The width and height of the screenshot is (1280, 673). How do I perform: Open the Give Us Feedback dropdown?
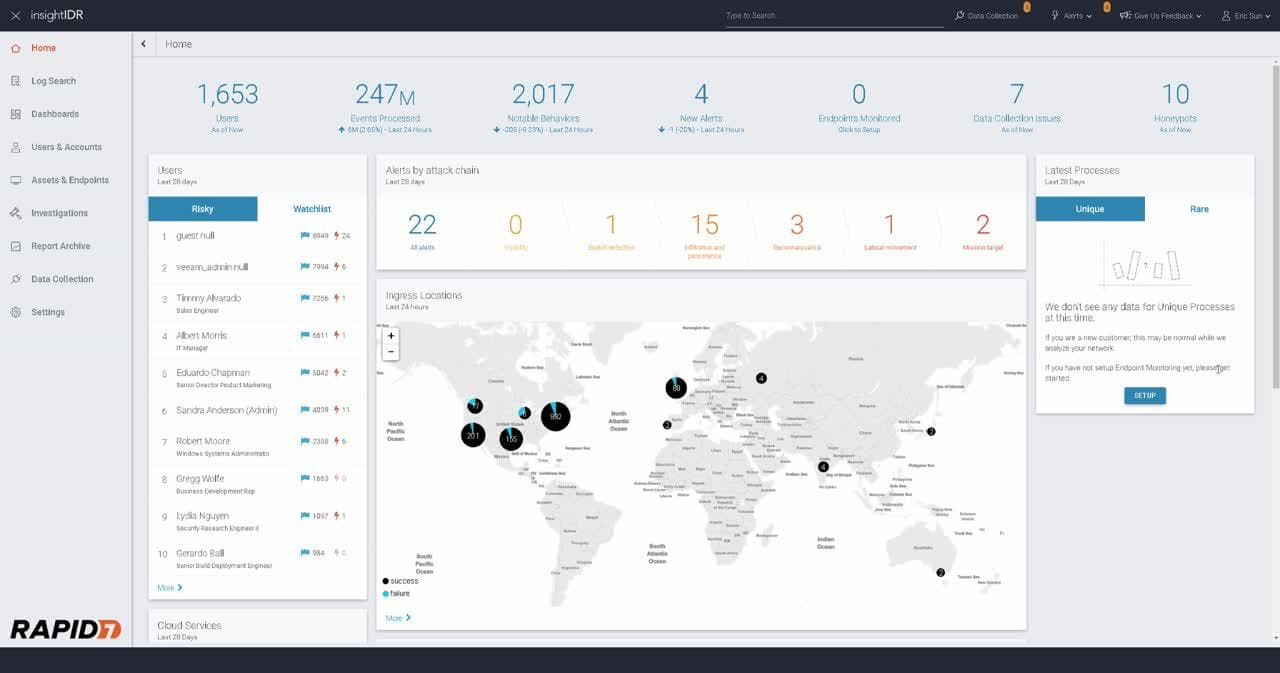[1160, 16]
